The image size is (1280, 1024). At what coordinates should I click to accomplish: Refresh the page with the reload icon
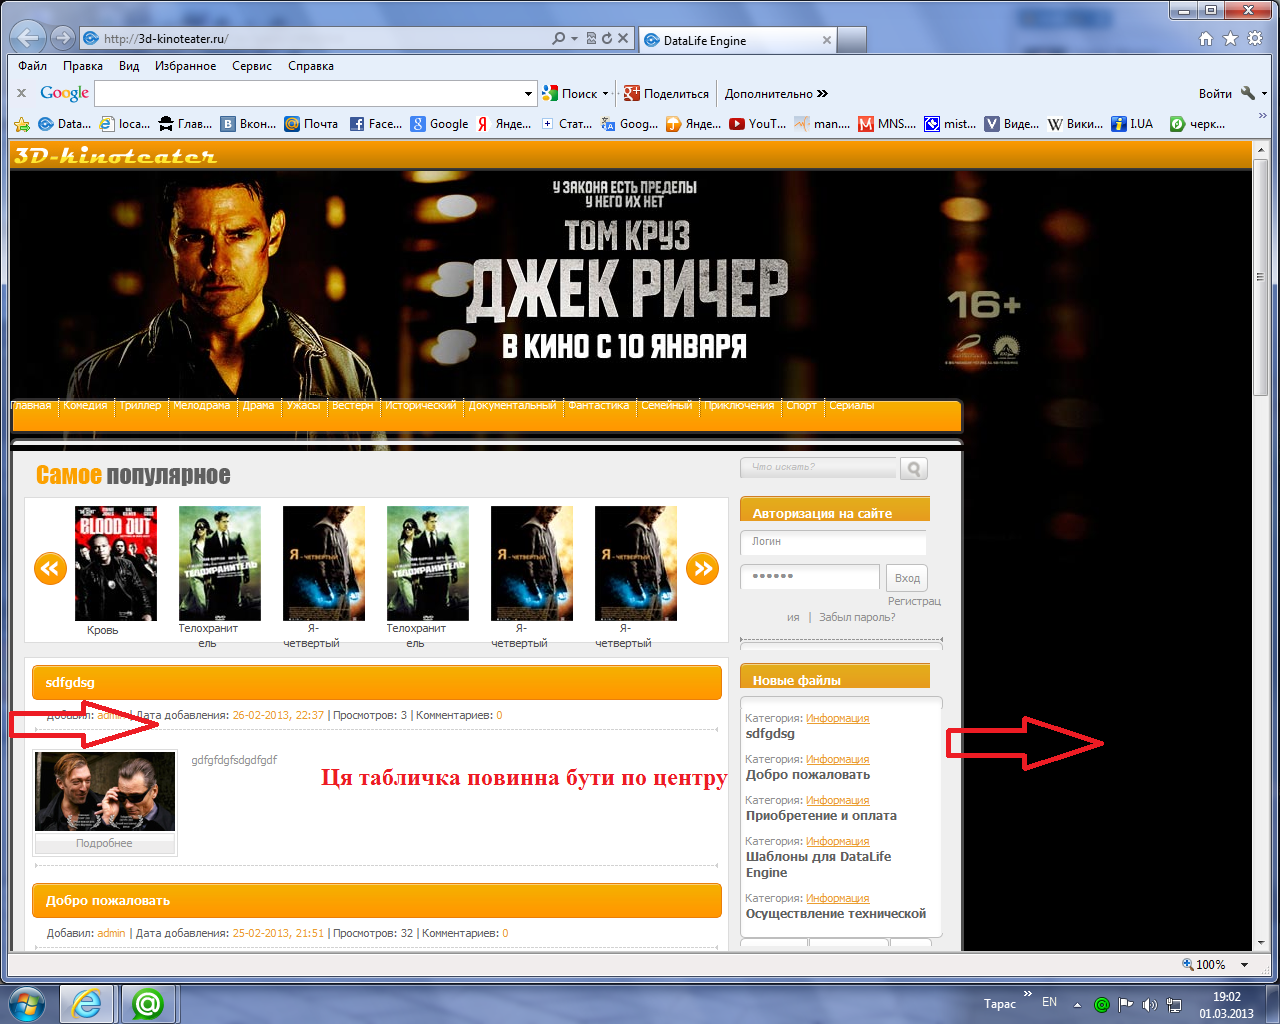tap(606, 39)
